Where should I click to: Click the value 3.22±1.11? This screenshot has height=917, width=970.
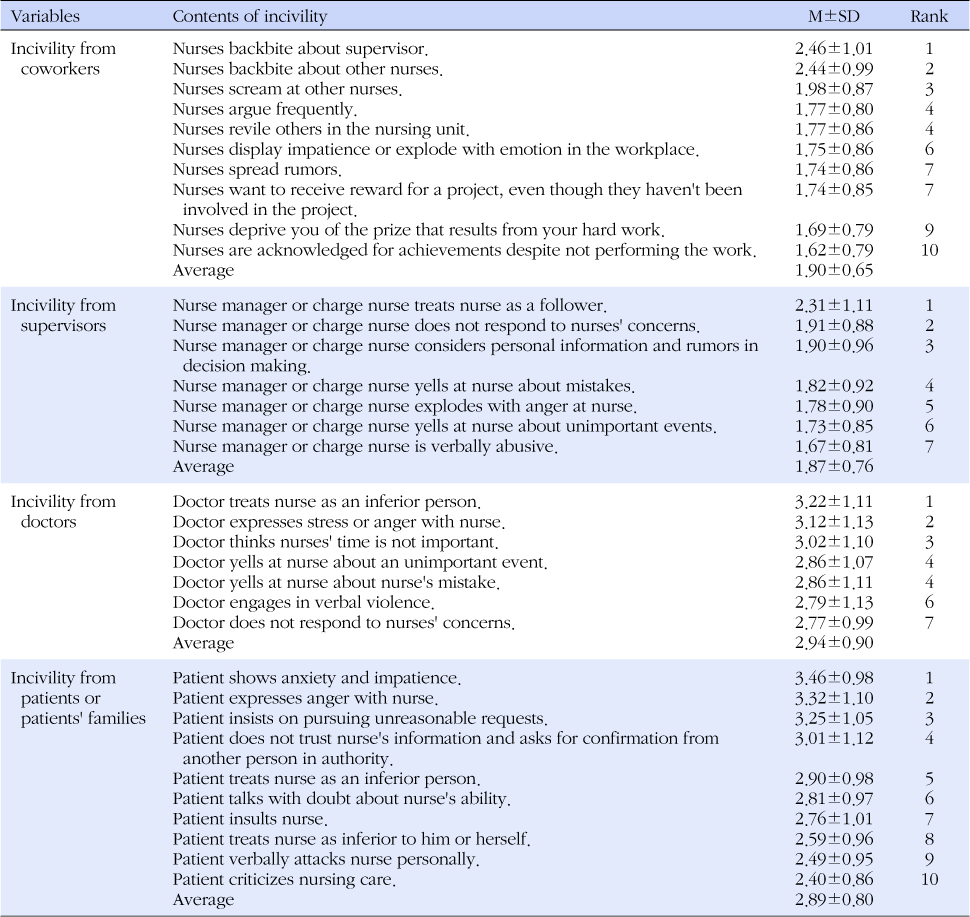point(834,502)
